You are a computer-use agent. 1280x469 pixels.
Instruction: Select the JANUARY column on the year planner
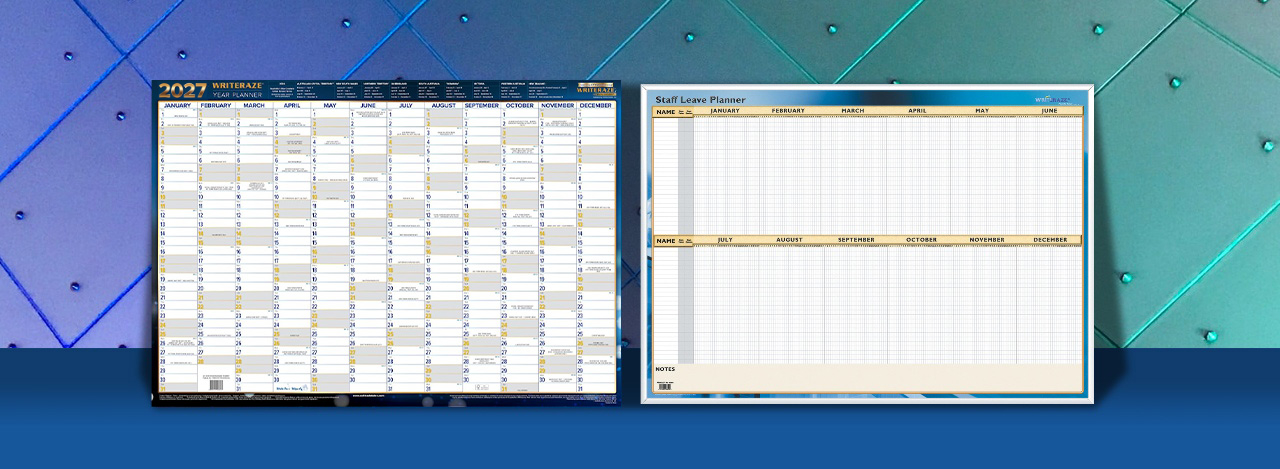[x=177, y=247]
